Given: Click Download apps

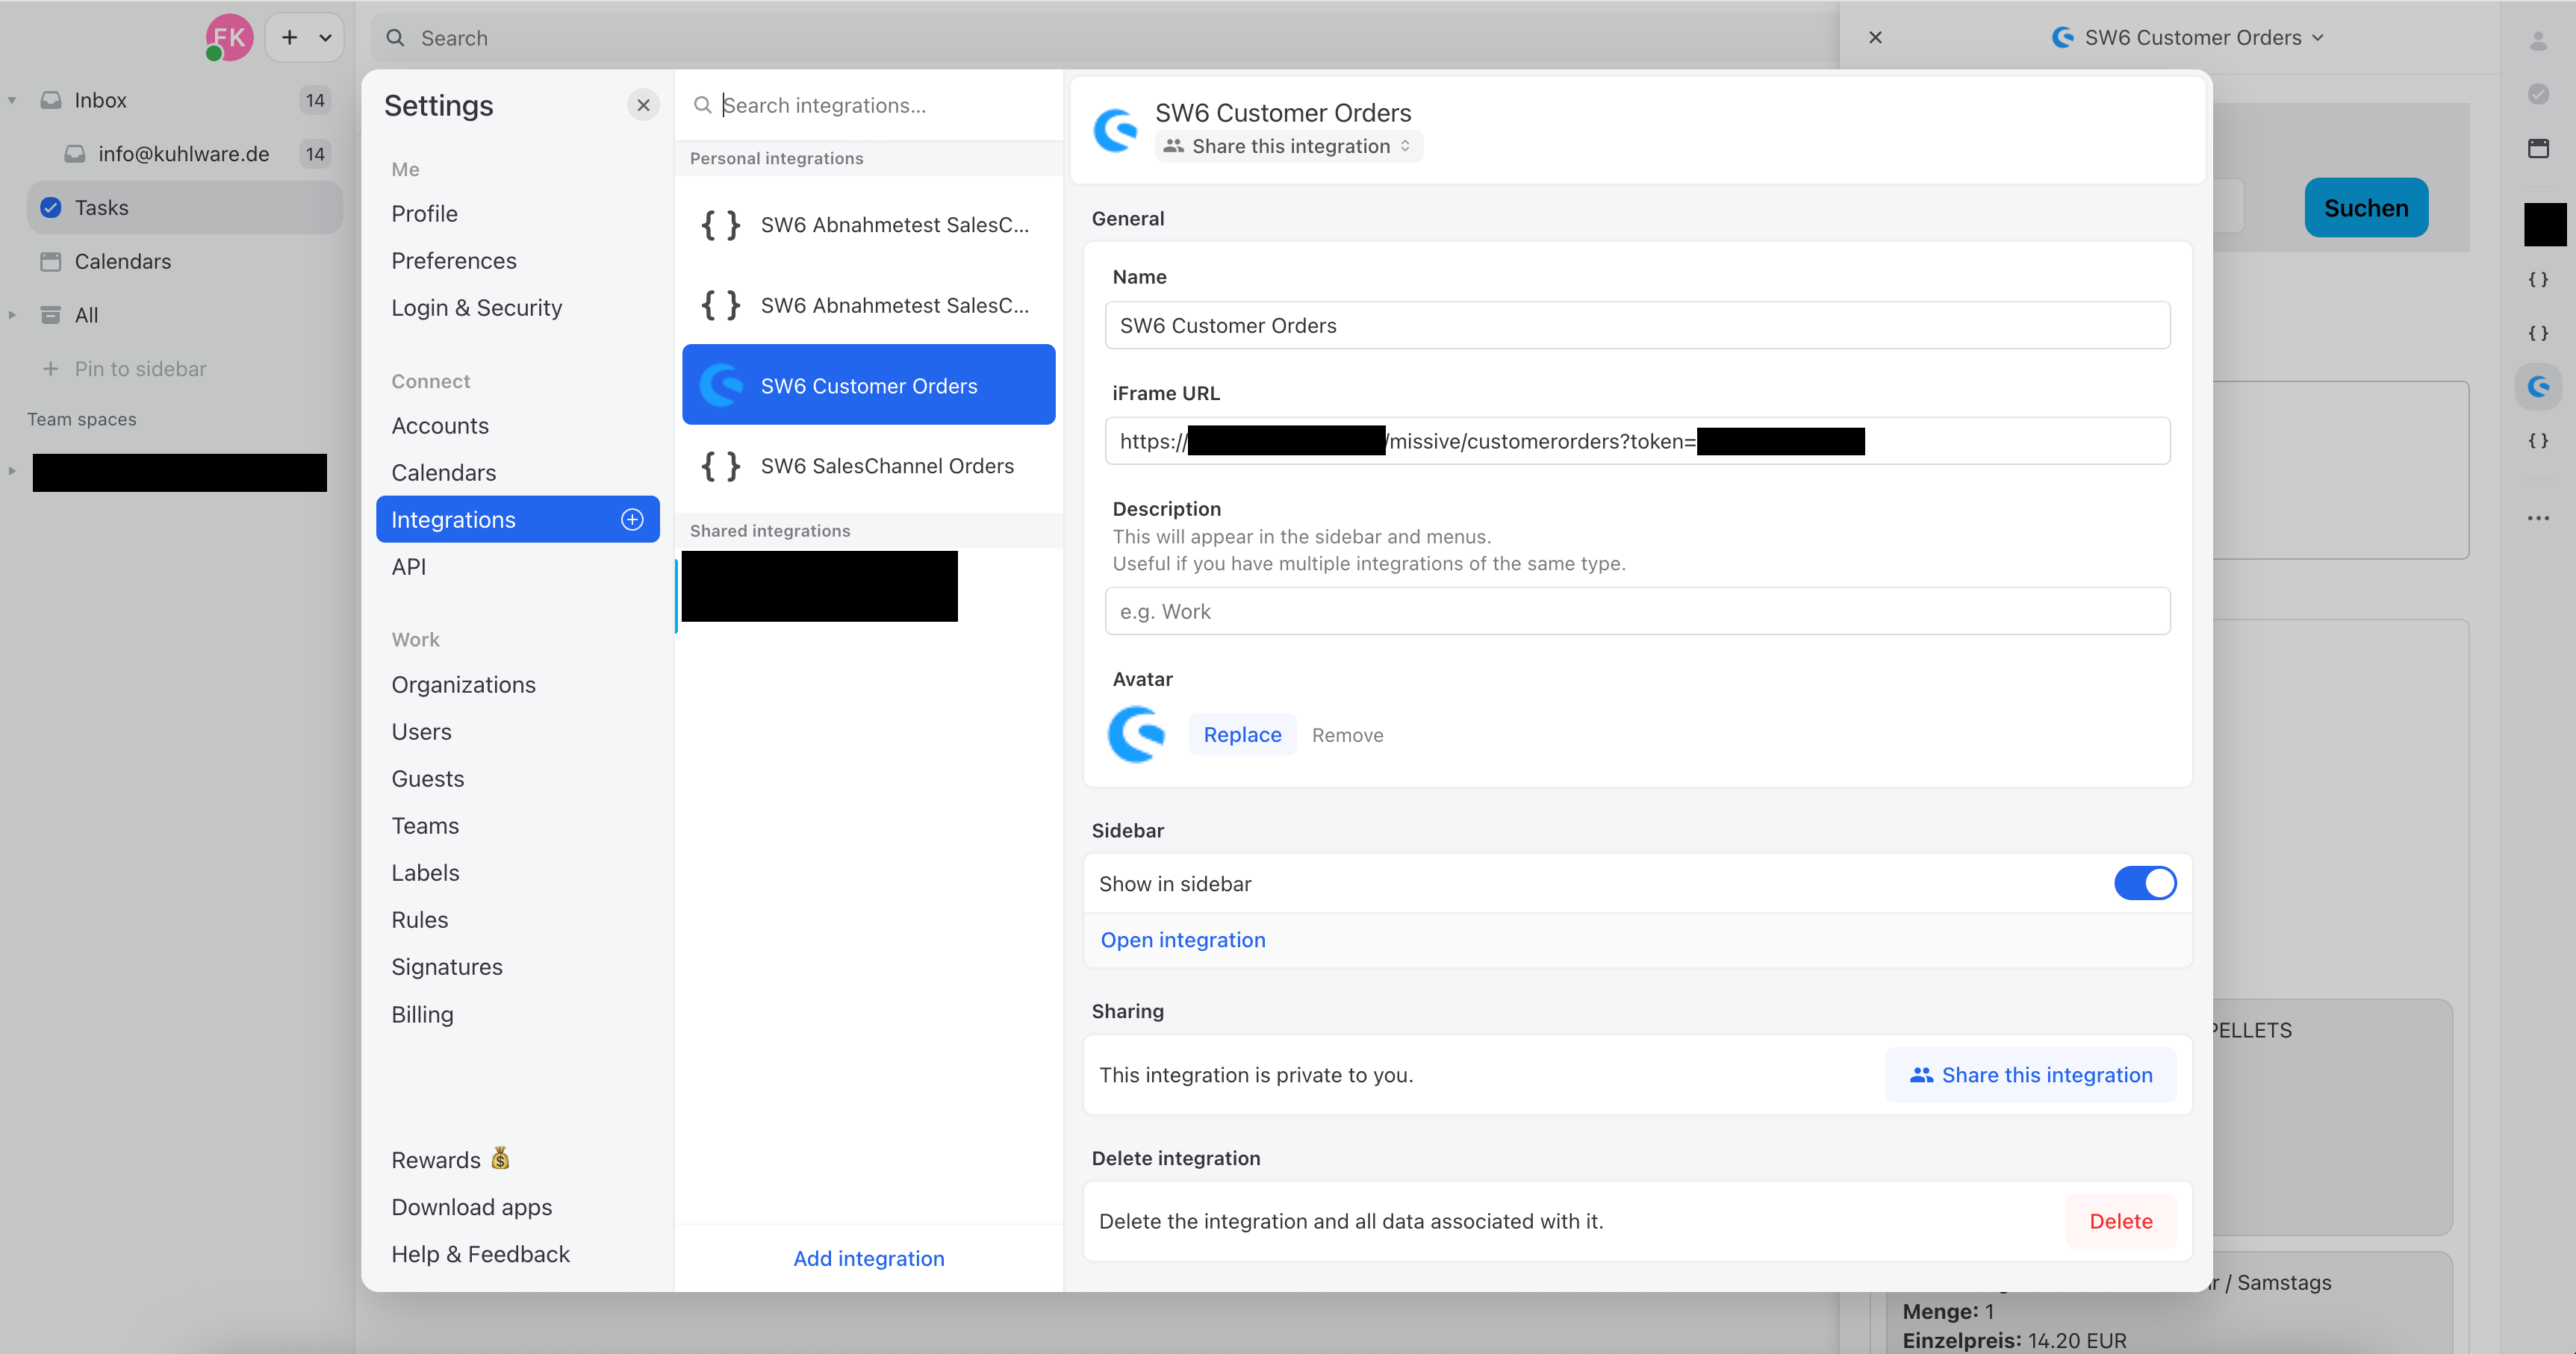Looking at the screenshot, I should [x=471, y=1207].
